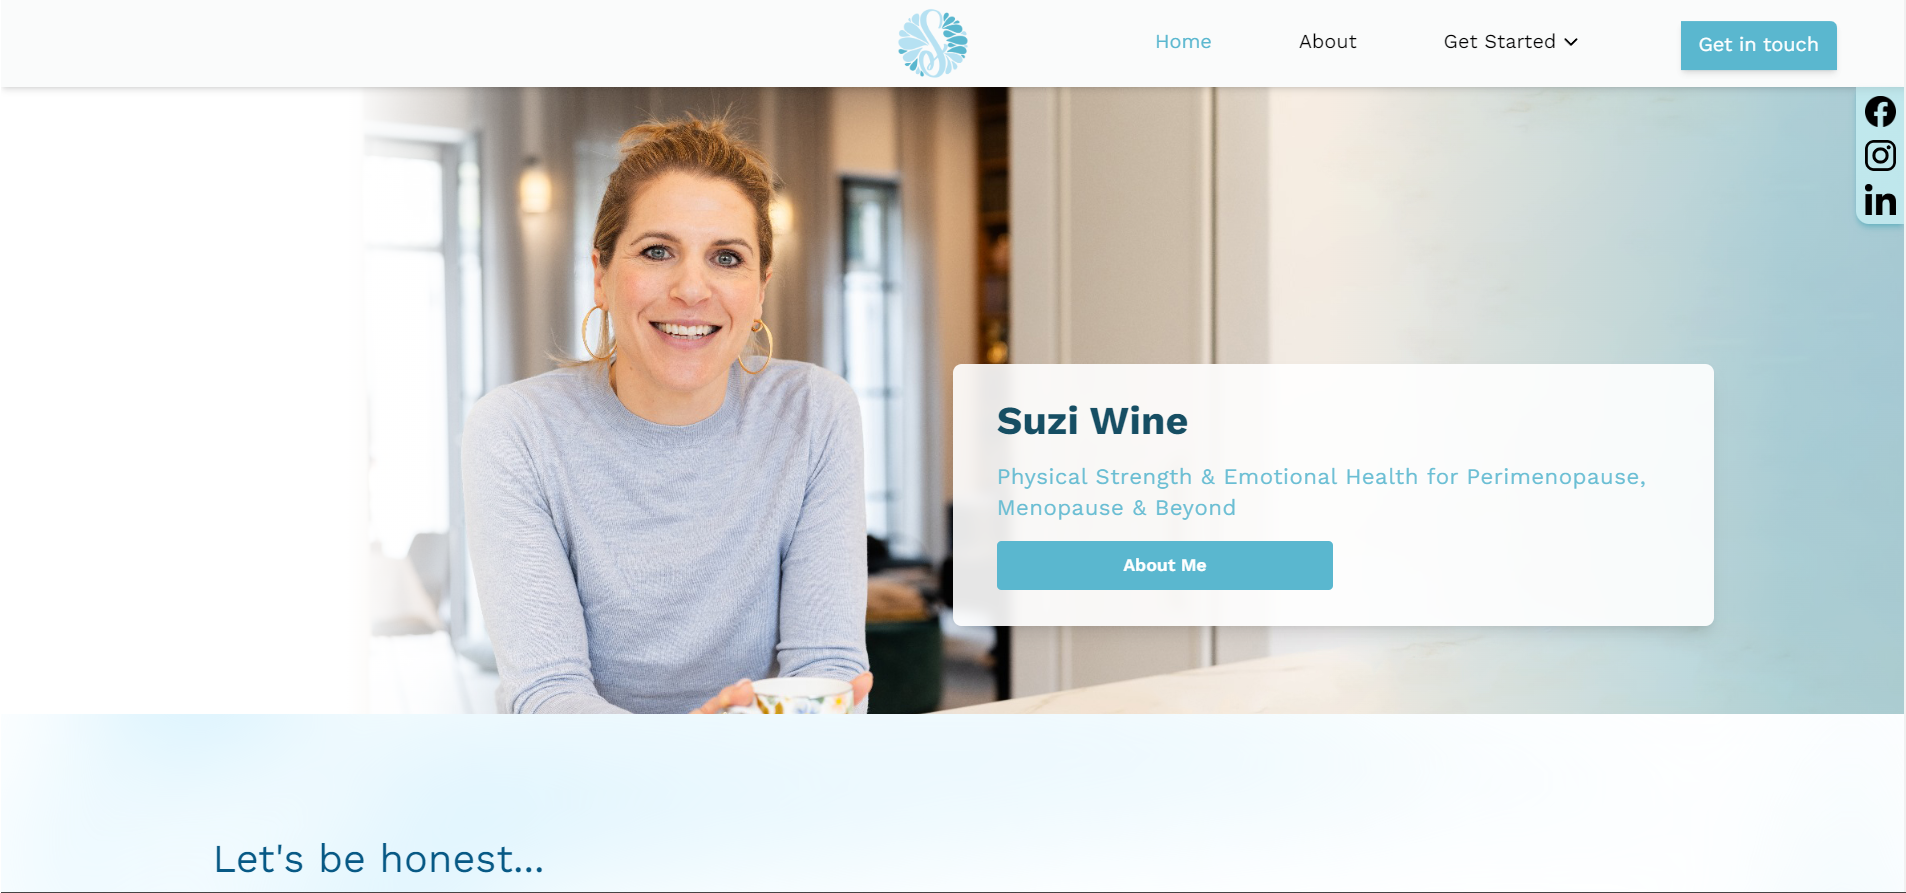Click the About Me button
The width and height of the screenshot is (1906, 893).
pos(1164,565)
